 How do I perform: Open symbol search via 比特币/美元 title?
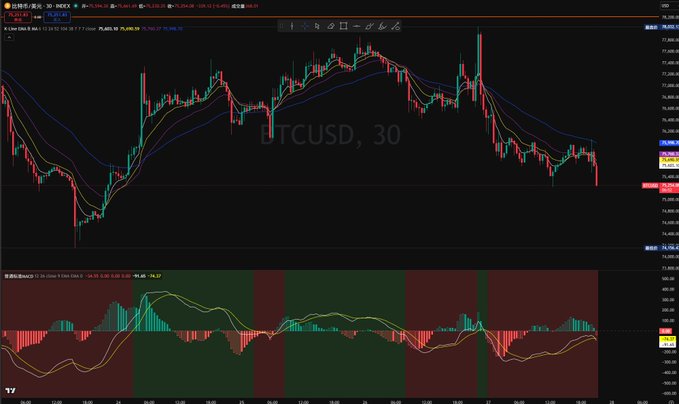(27, 6)
